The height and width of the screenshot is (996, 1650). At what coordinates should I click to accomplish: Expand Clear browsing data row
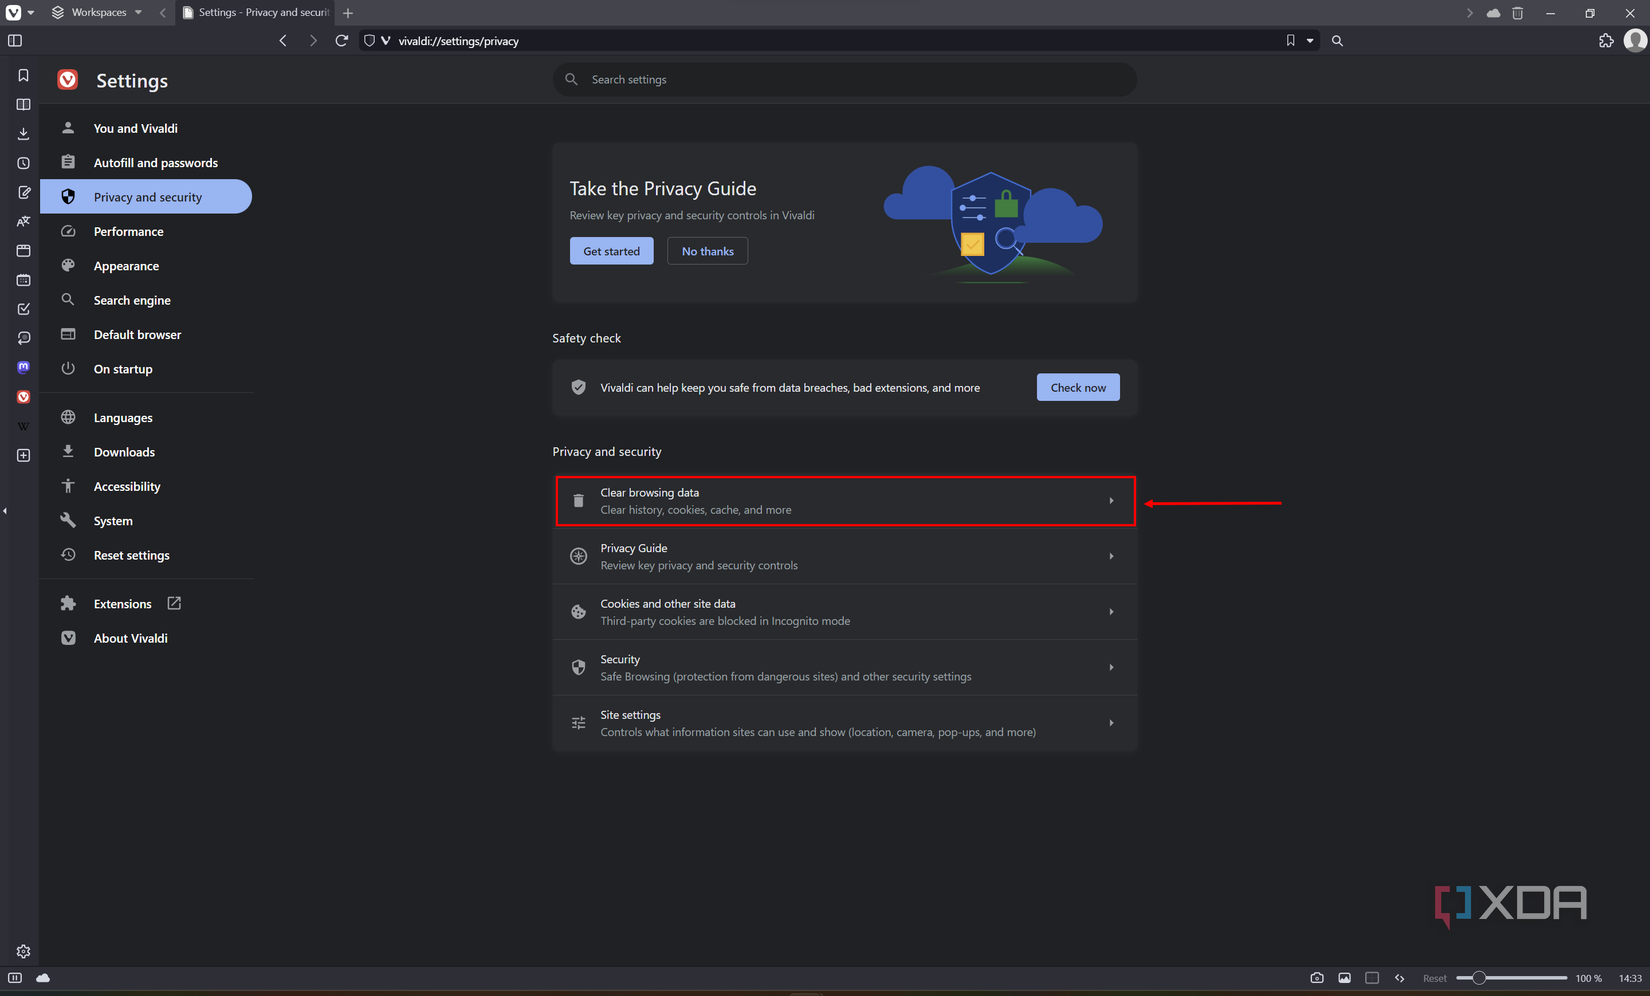pos(845,501)
